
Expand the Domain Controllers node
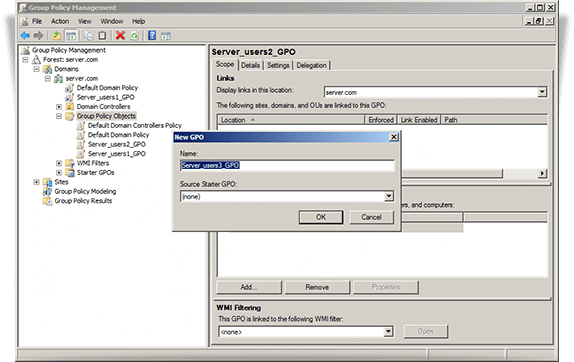(59, 107)
